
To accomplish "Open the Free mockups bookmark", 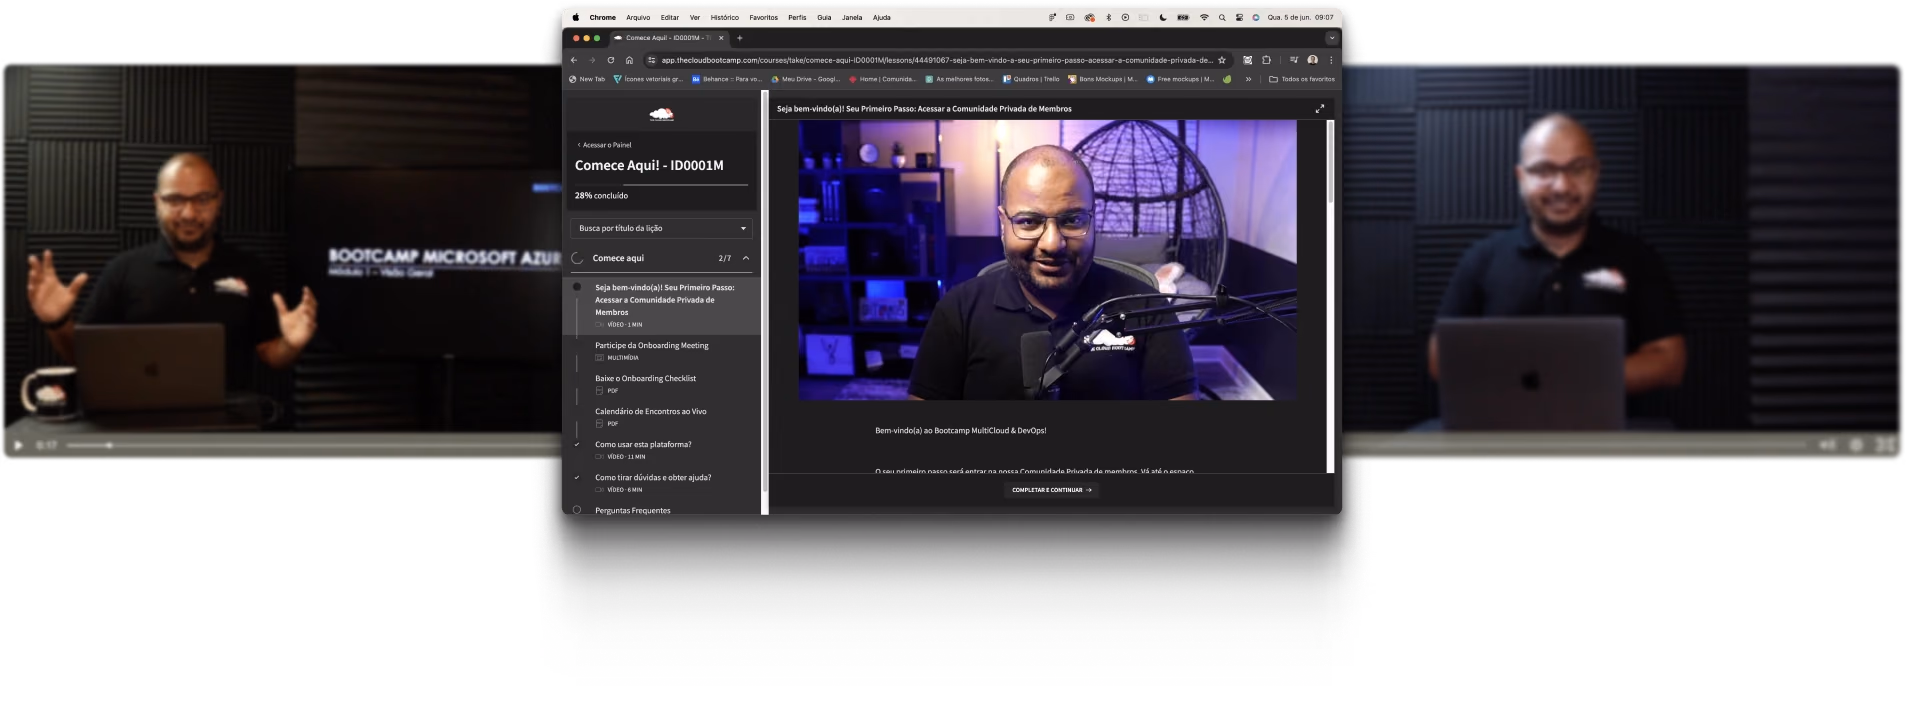I will [x=1180, y=79].
